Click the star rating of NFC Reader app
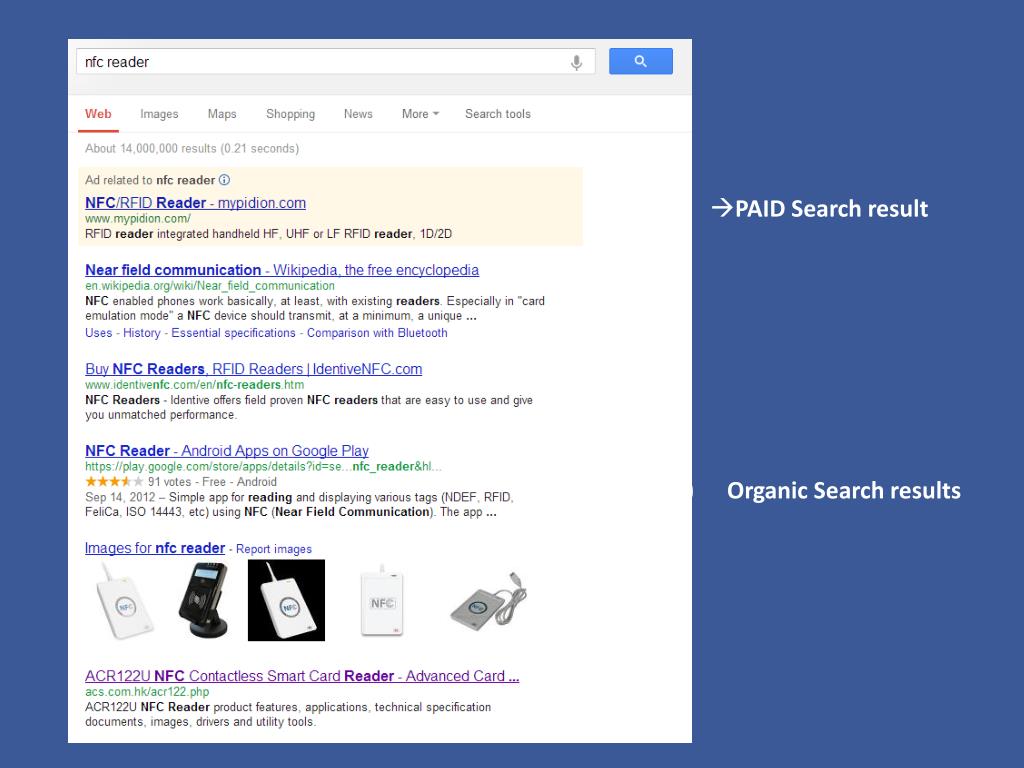1024x768 pixels. (x=114, y=481)
